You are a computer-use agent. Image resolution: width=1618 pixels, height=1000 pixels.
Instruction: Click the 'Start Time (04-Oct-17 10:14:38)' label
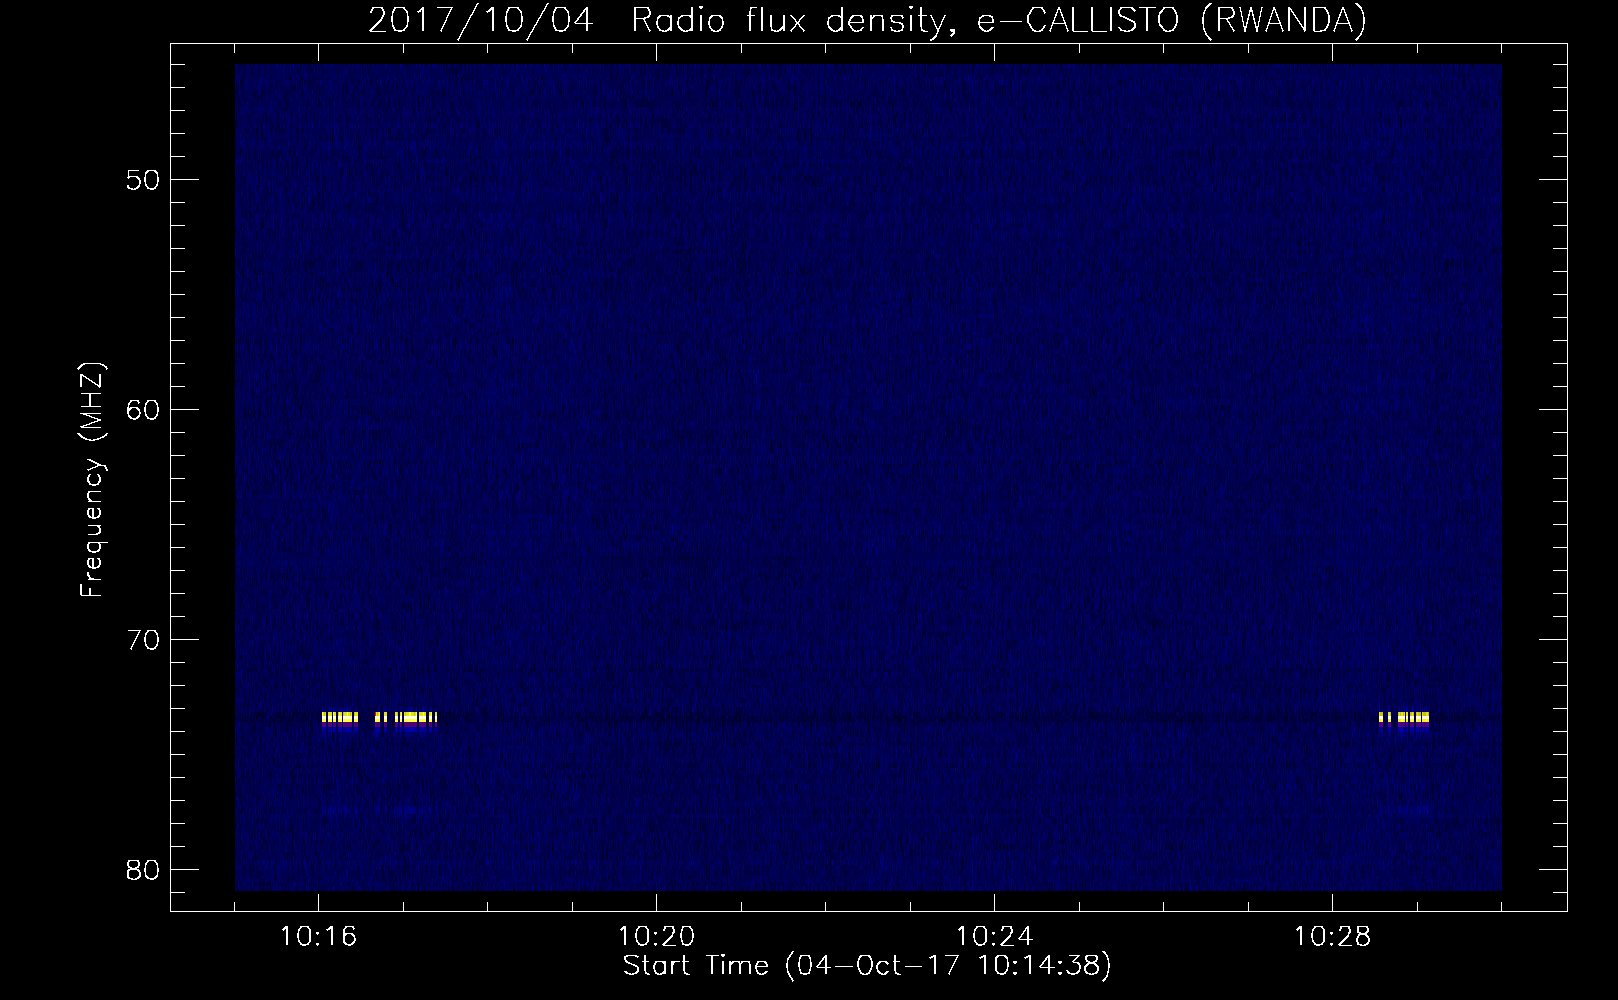point(867,966)
